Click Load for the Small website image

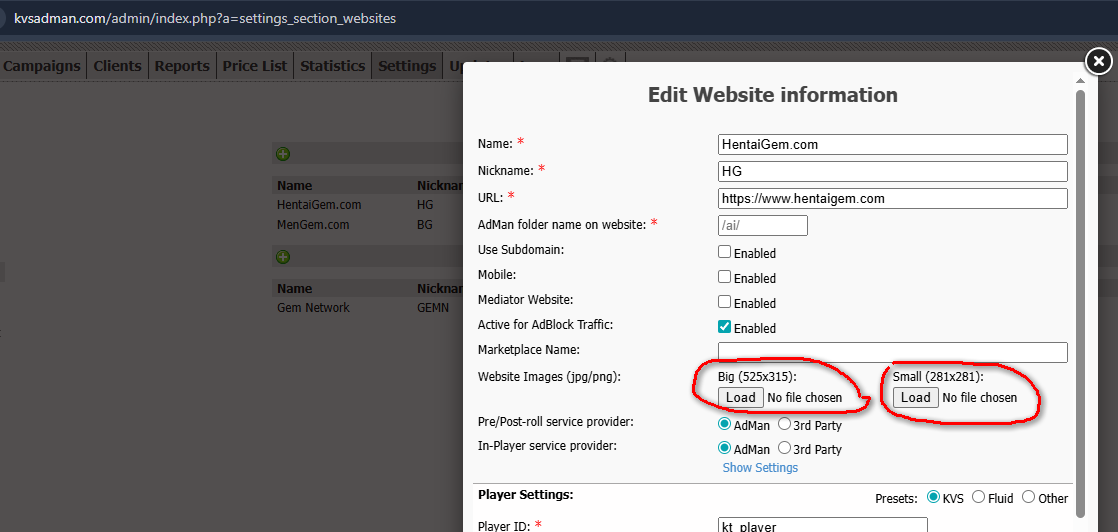[x=915, y=398]
